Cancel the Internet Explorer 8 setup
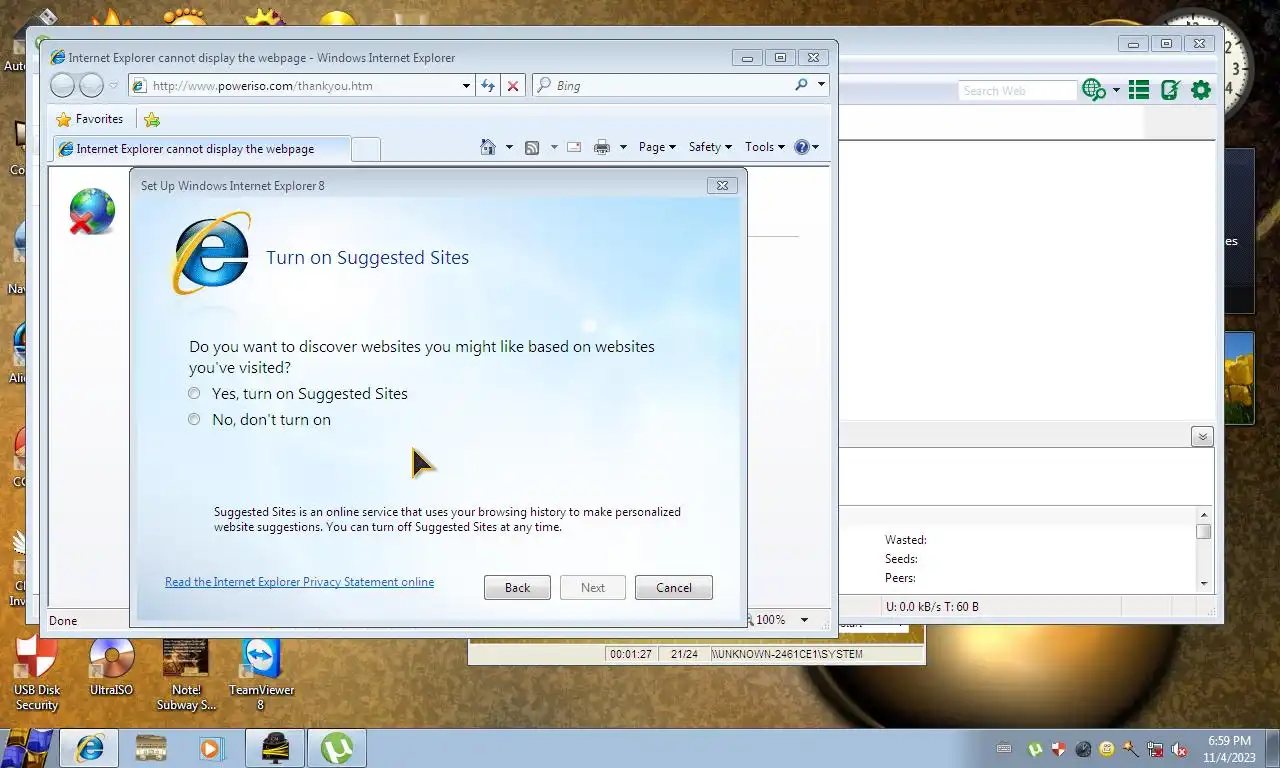This screenshot has height=768, width=1280. (x=673, y=587)
